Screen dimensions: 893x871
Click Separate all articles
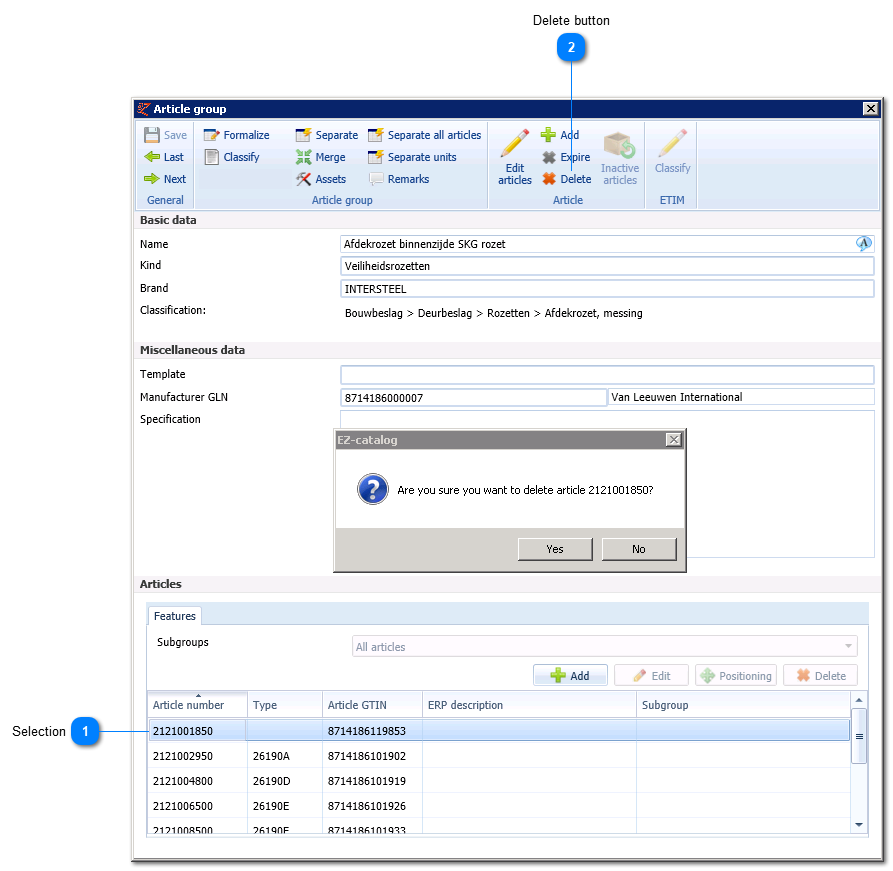point(425,135)
